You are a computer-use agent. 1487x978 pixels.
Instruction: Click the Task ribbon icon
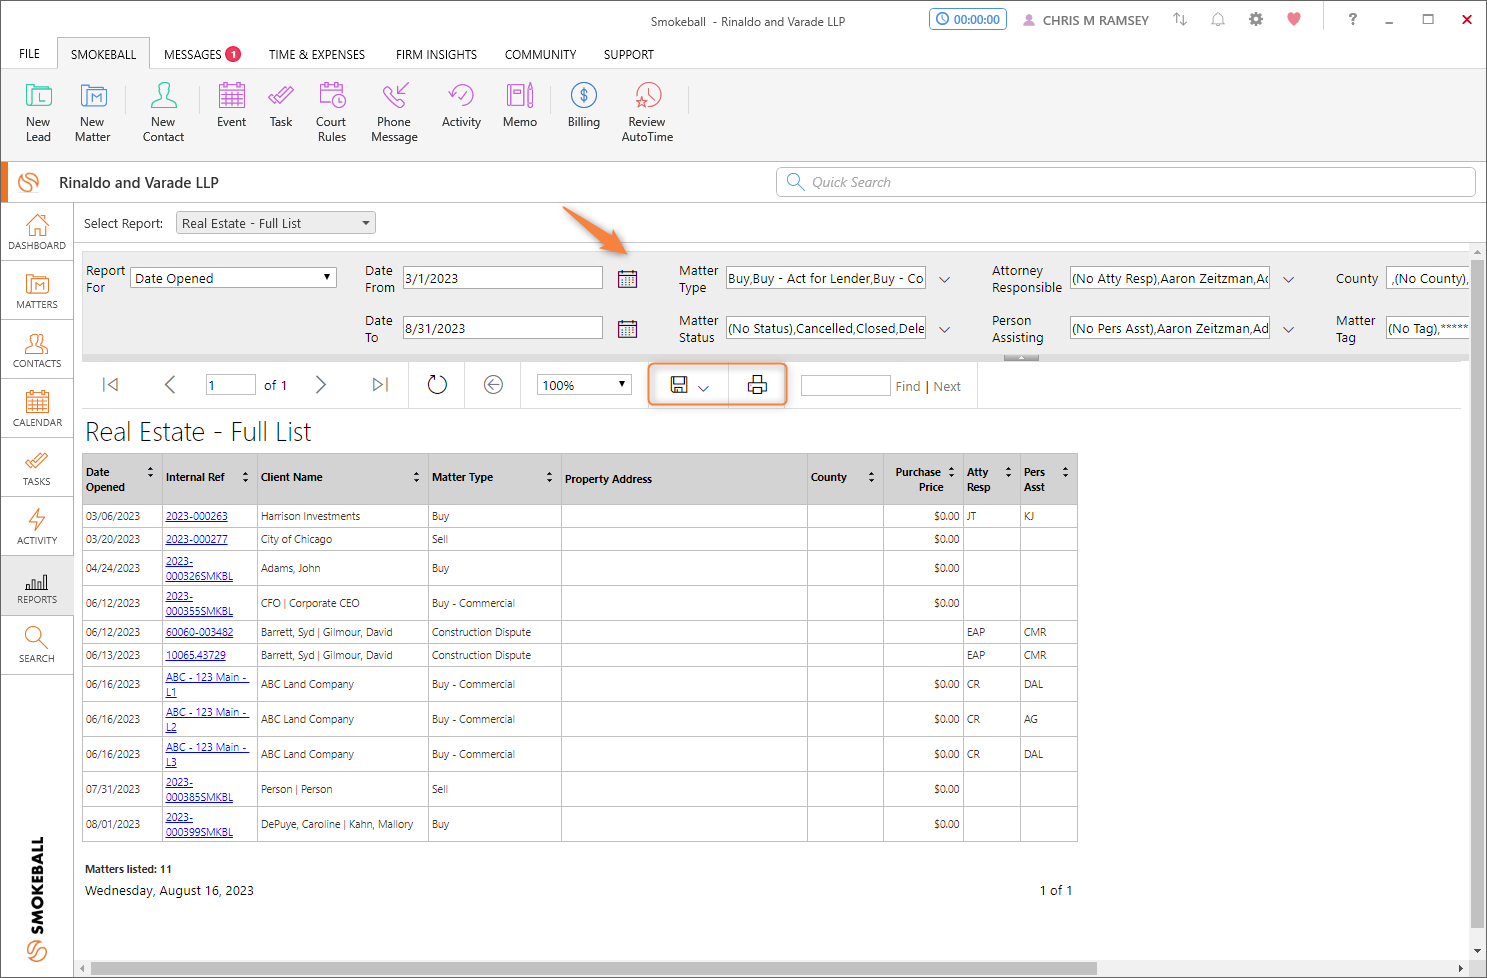tap(281, 105)
